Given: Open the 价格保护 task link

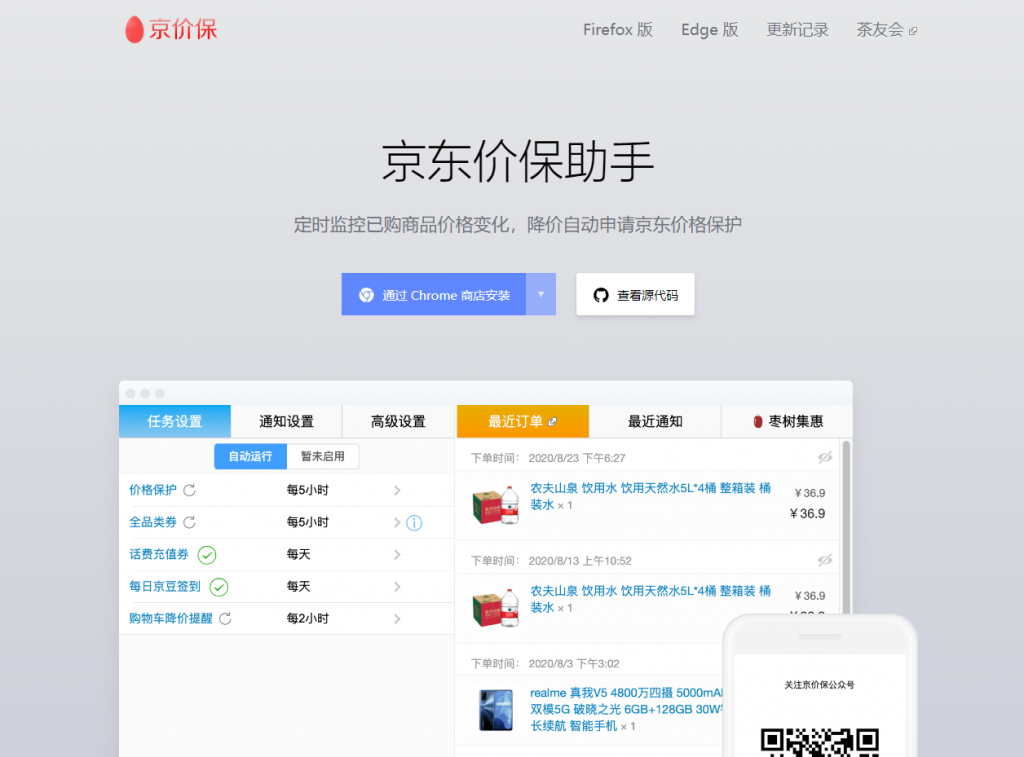Looking at the screenshot, I should point(153,490).
